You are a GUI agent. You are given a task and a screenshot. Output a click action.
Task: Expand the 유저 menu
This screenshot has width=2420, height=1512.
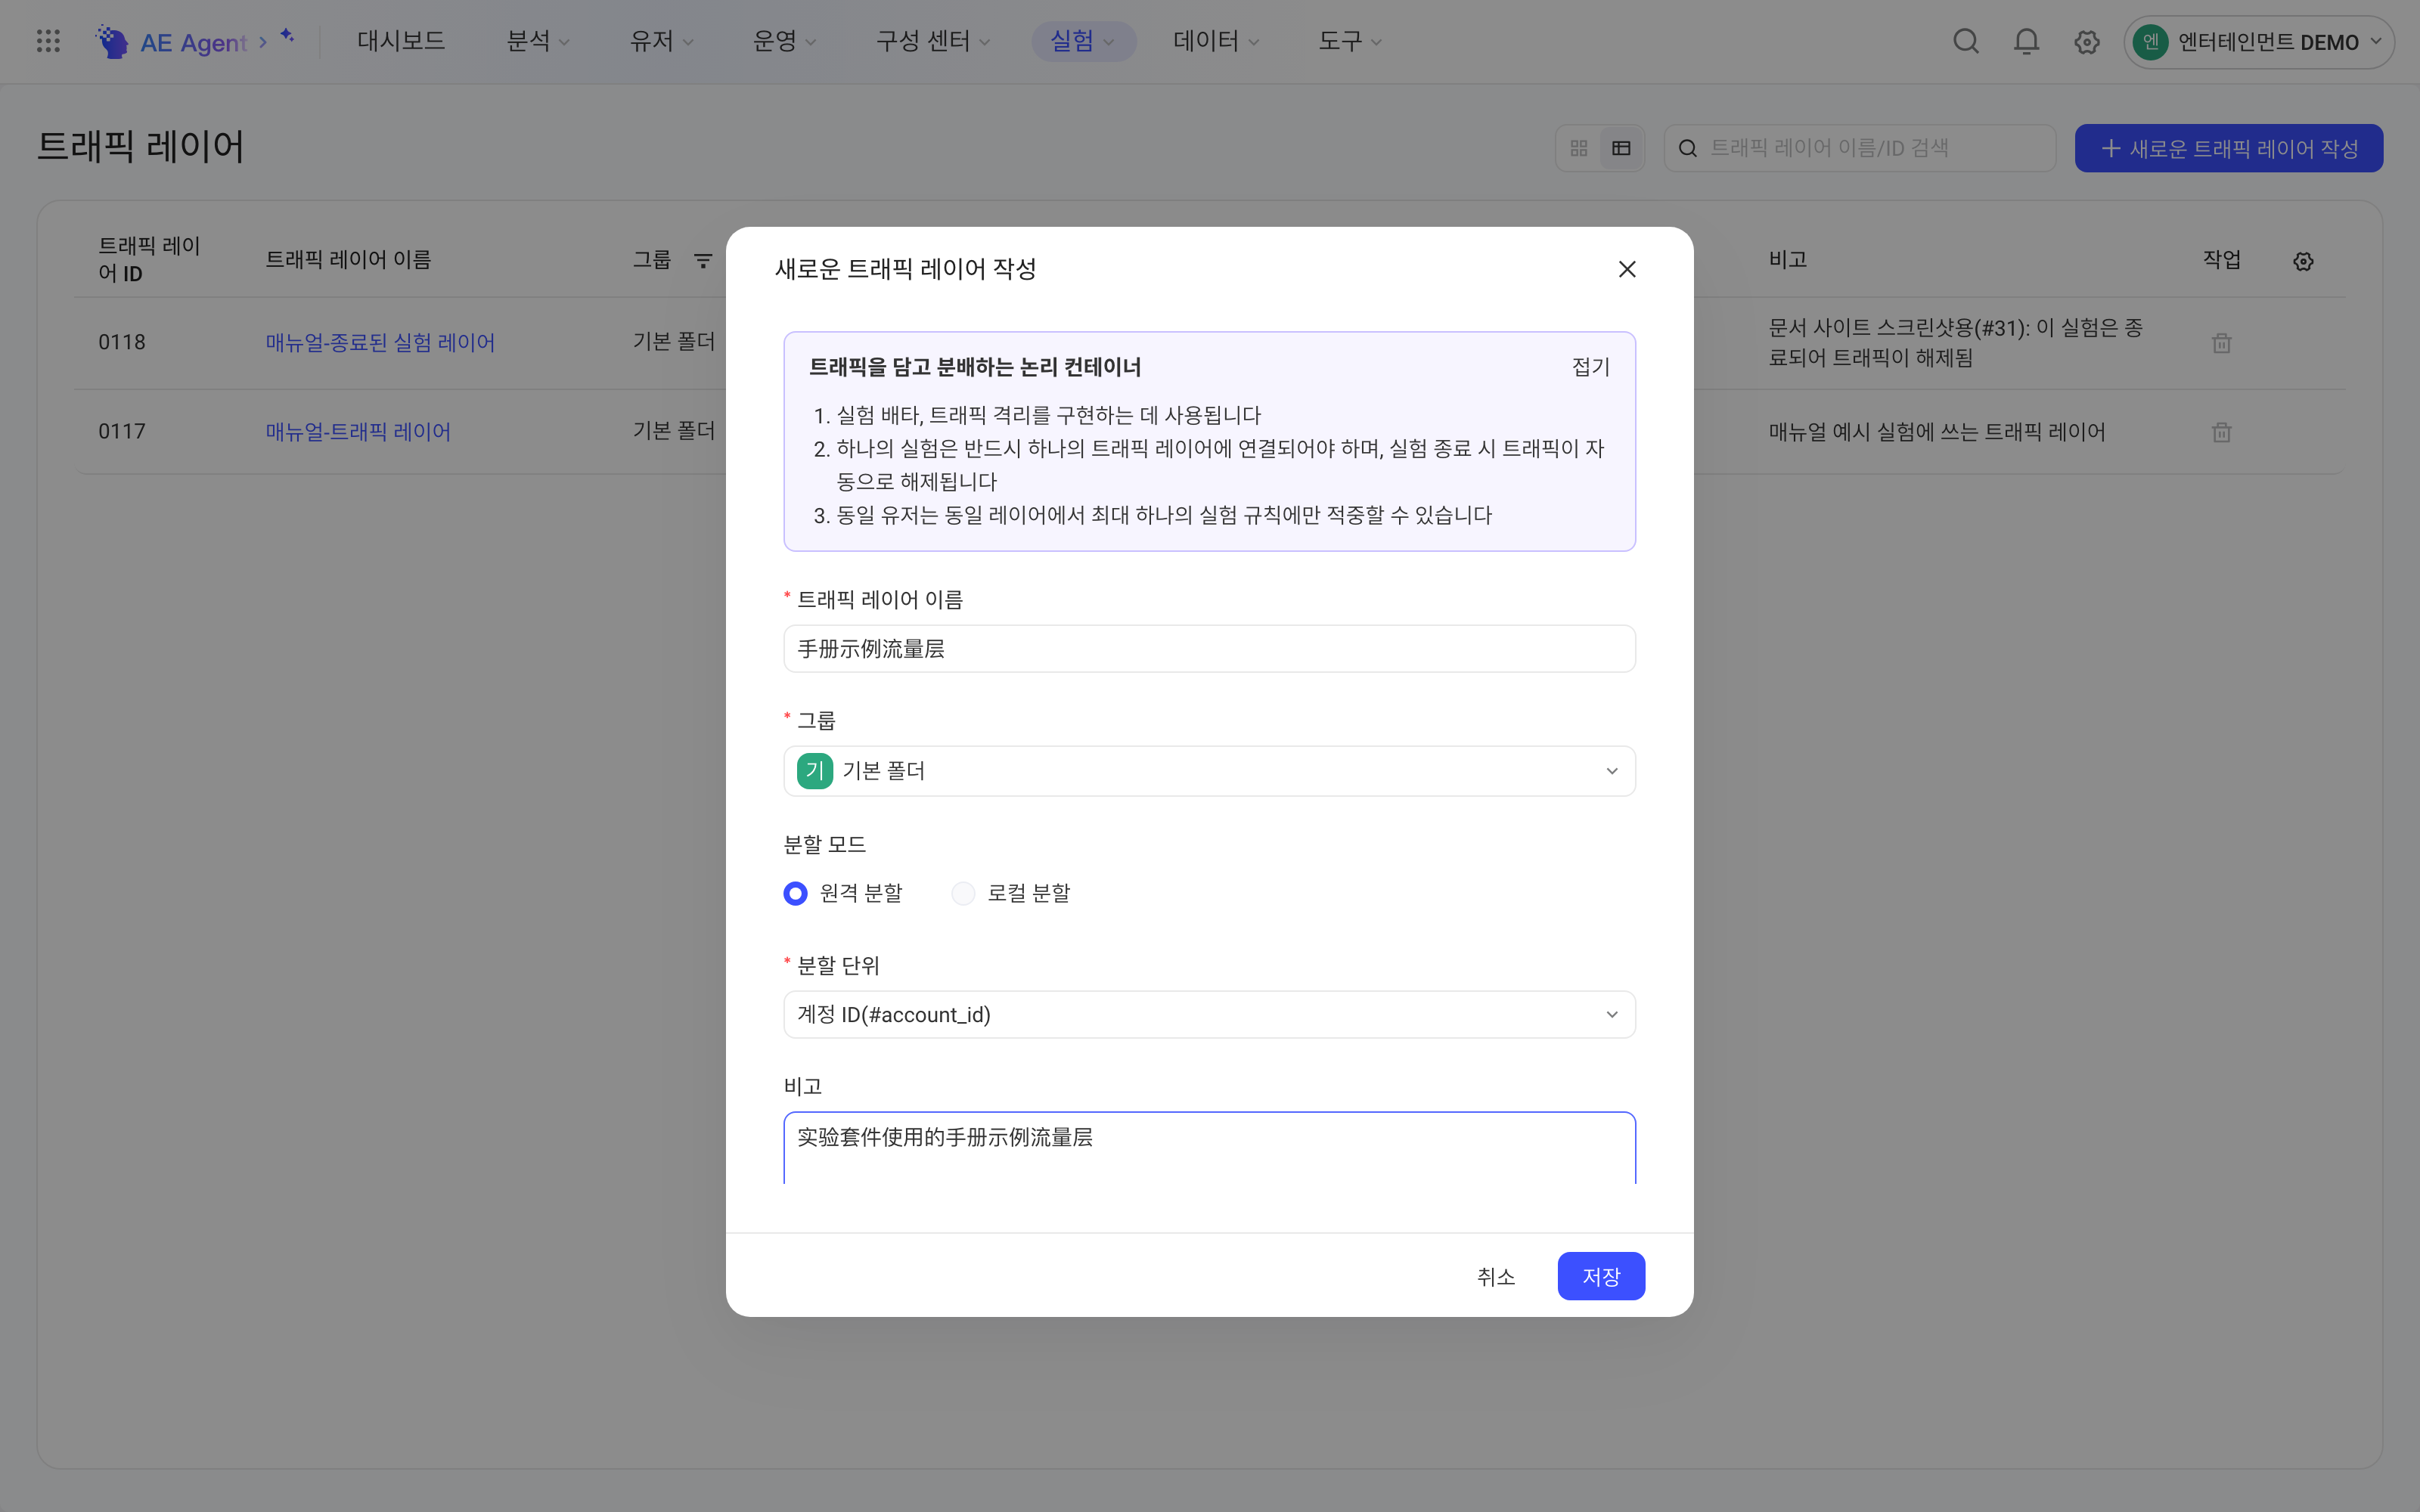pyautogui.click(x=661, y=41)
